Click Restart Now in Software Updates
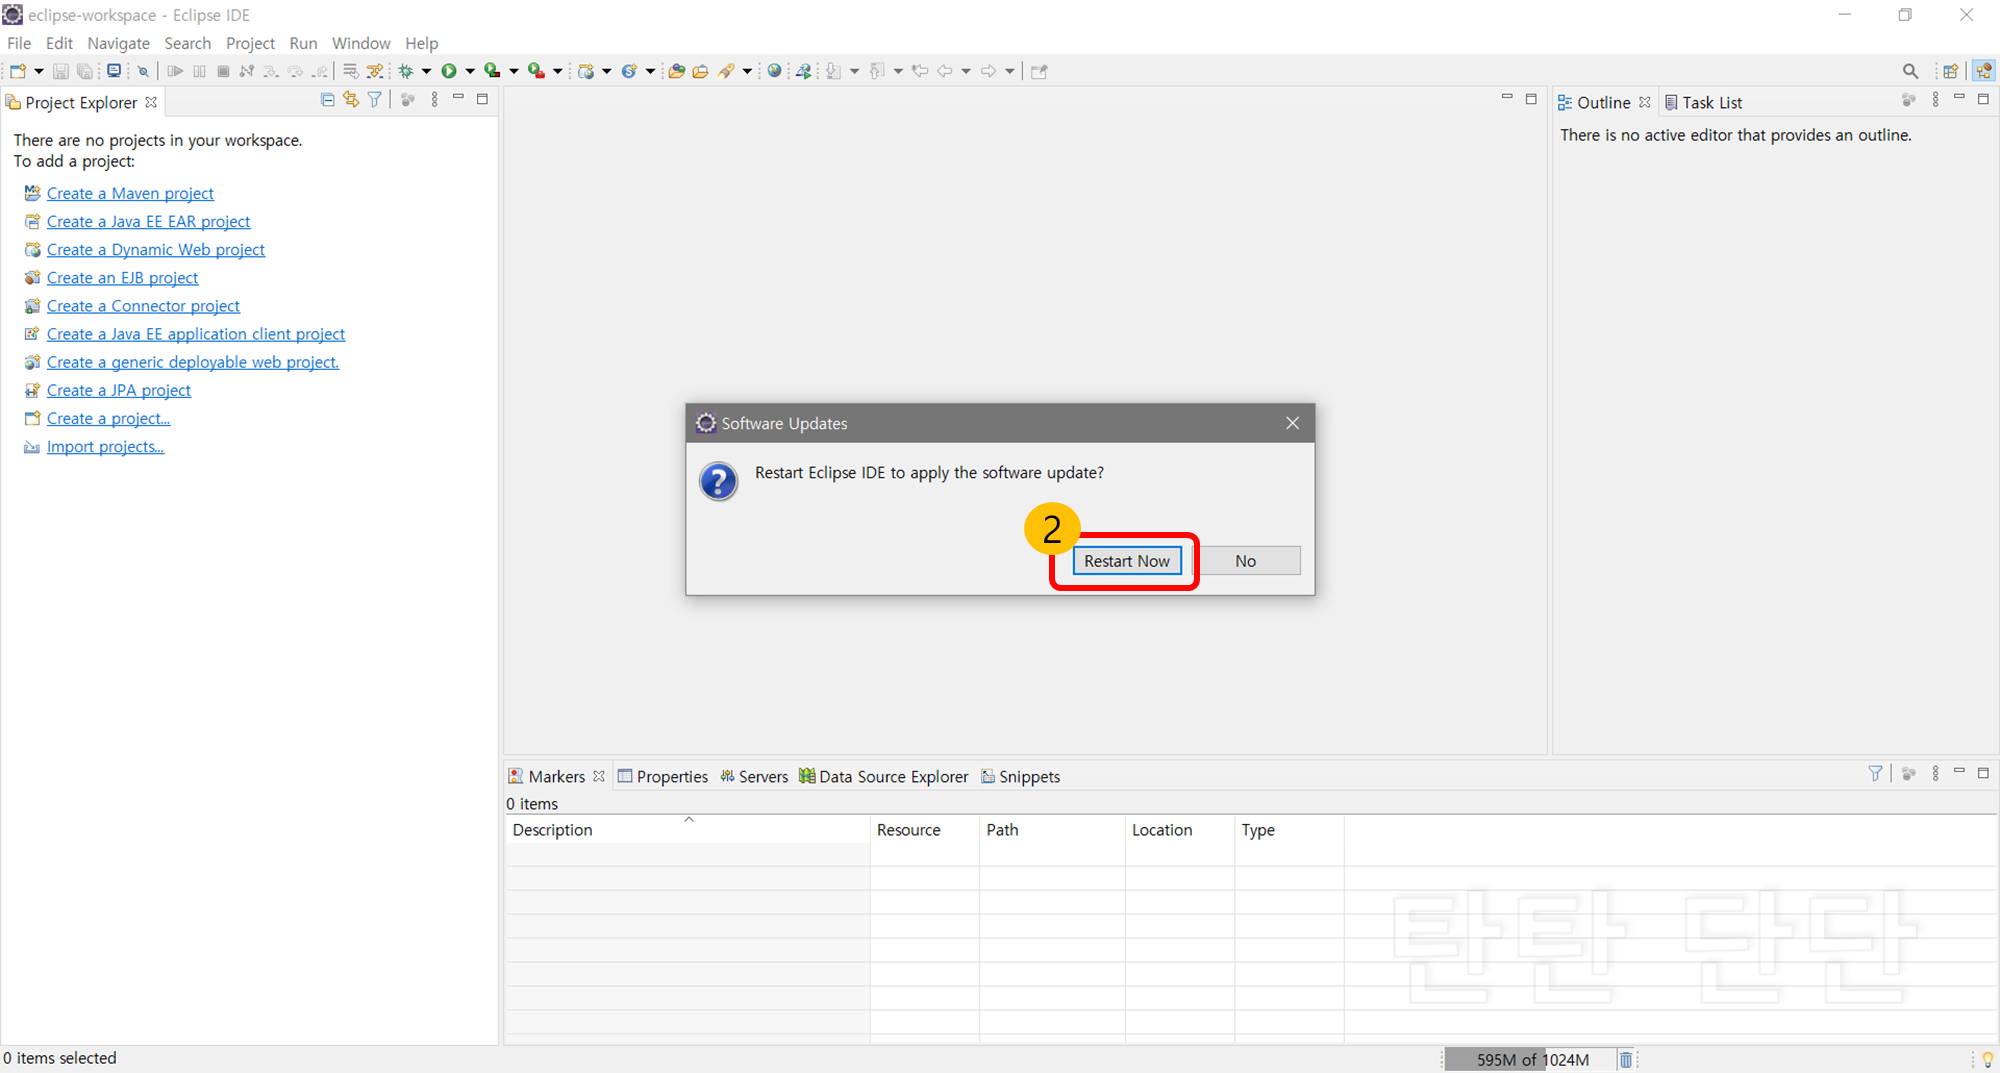The height and width of the screenshot is (1073, 2000). (x=1127, y=561)
